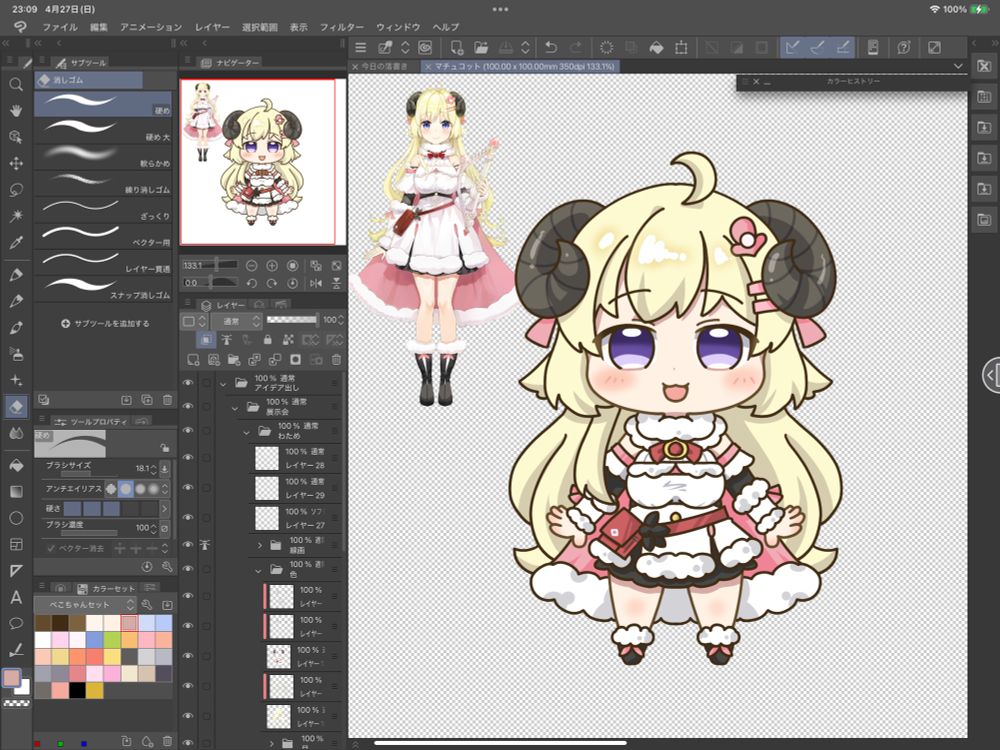This screenshot has height=750, width=1000.
Task: Toggle visibility of レイヤー 29
Action: tap(188, 487)
